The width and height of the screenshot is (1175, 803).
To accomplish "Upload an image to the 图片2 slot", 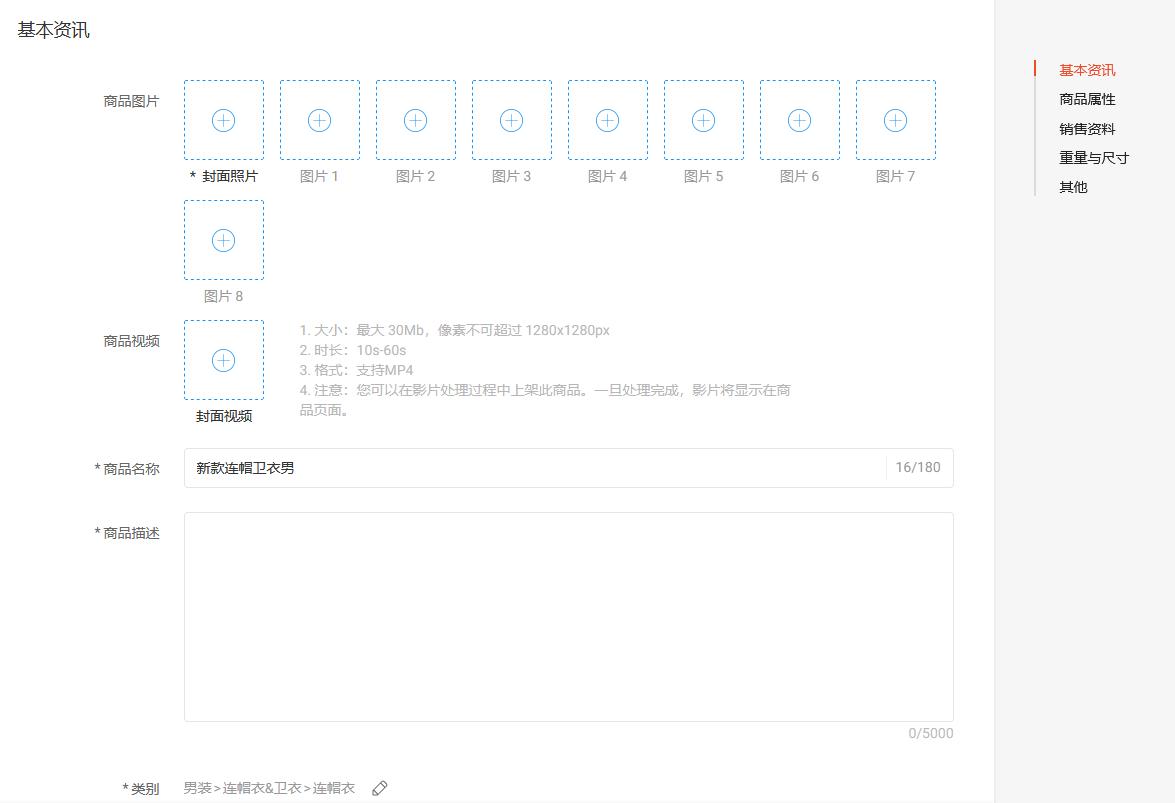I will point(415,119).
